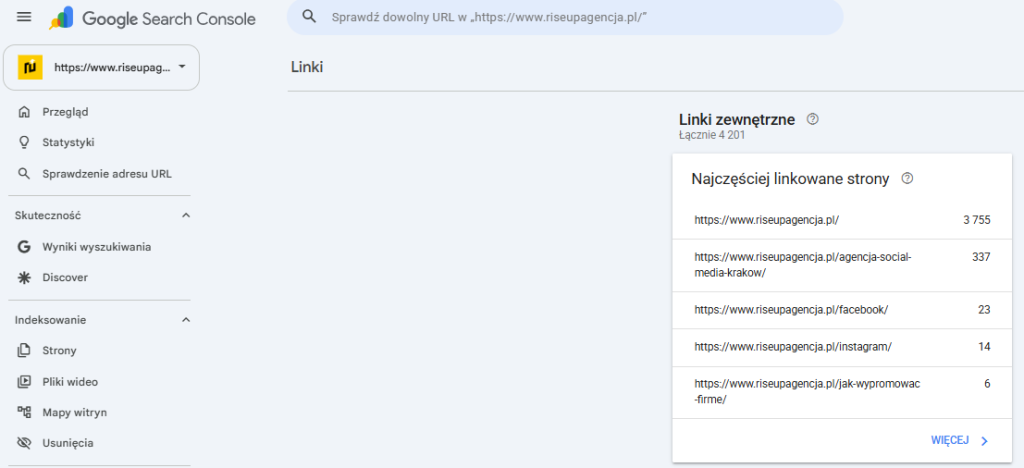Click help icon beside Najczęściej linkowane strony
This screenshot has width=1024, height=468.
tap(906, 179)
